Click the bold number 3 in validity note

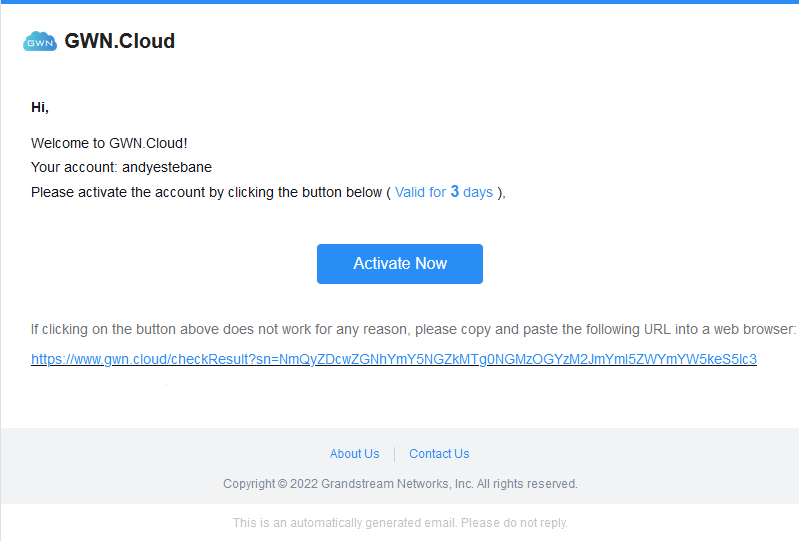pos(455,192)
